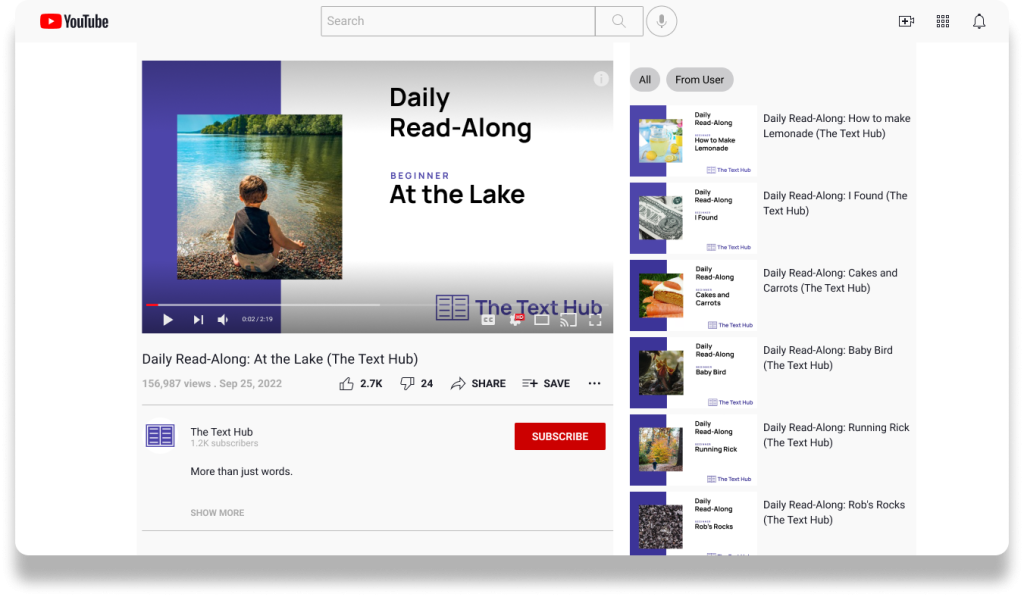
Task: Open the more actions ellipsis menu
Action: (594, 383)
